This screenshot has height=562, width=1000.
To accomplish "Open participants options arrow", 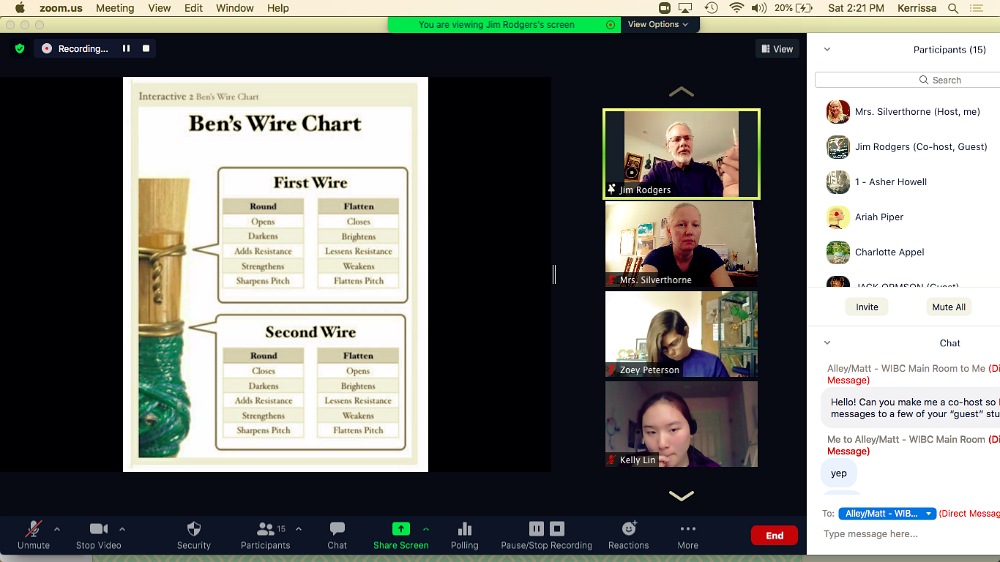I will [x=298, y=529].
